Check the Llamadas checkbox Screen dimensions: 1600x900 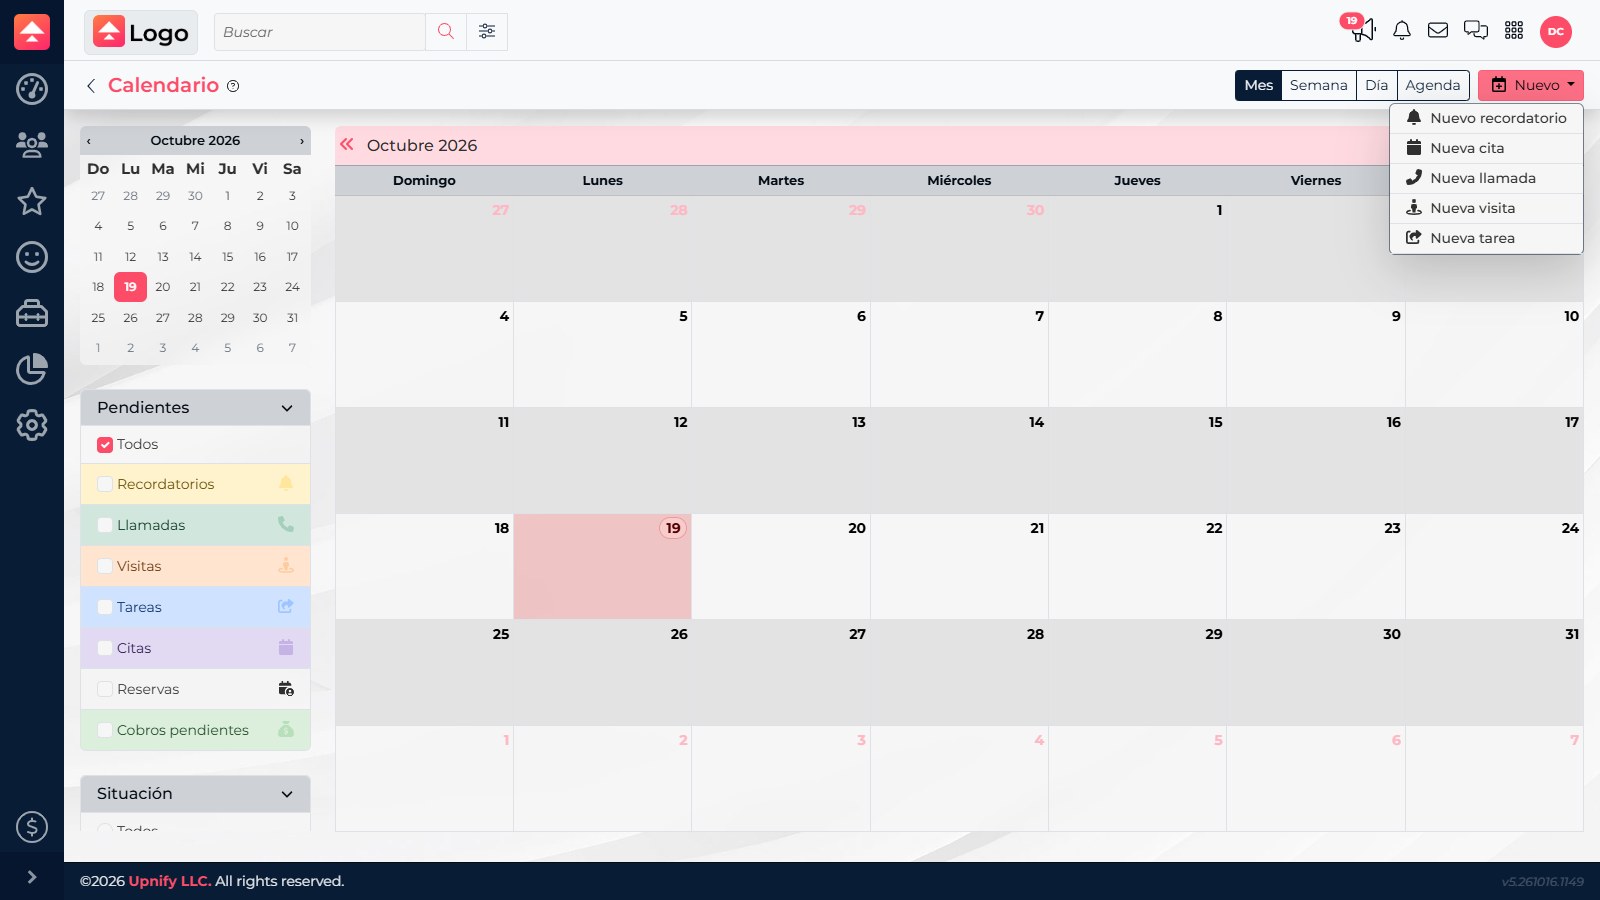click(x=105, y=526)
